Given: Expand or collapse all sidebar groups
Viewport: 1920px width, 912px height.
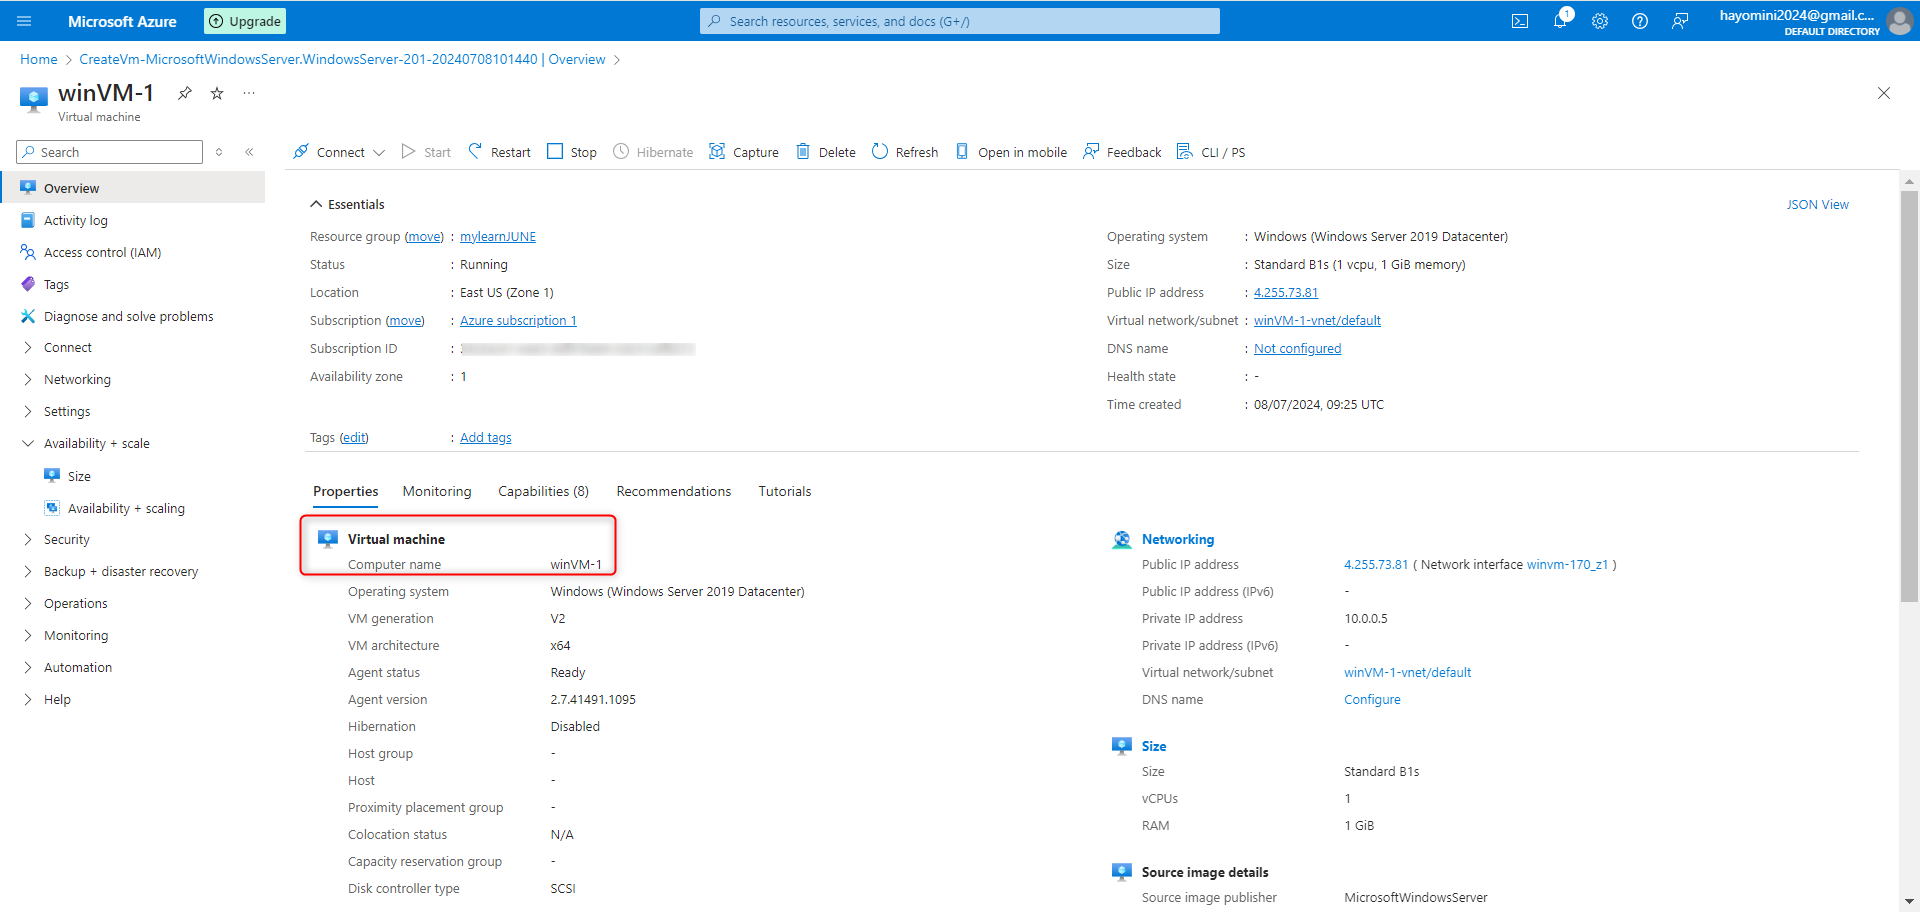Looking at the screenshot, I should pyautogui.click(x=219, y=152).
